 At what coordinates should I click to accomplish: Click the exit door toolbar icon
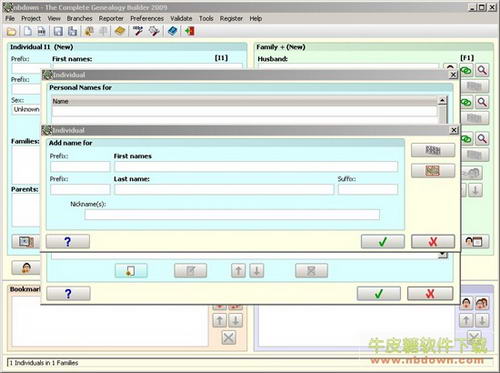coord(189,32)
